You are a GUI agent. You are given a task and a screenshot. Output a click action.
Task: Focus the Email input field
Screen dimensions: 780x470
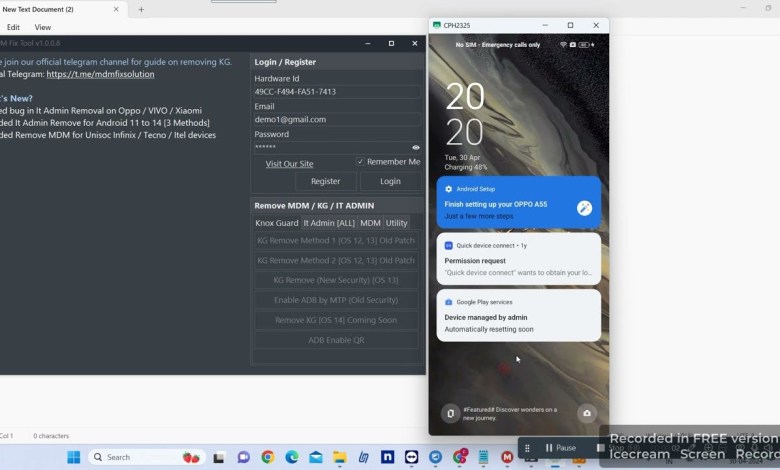point(337,119)
